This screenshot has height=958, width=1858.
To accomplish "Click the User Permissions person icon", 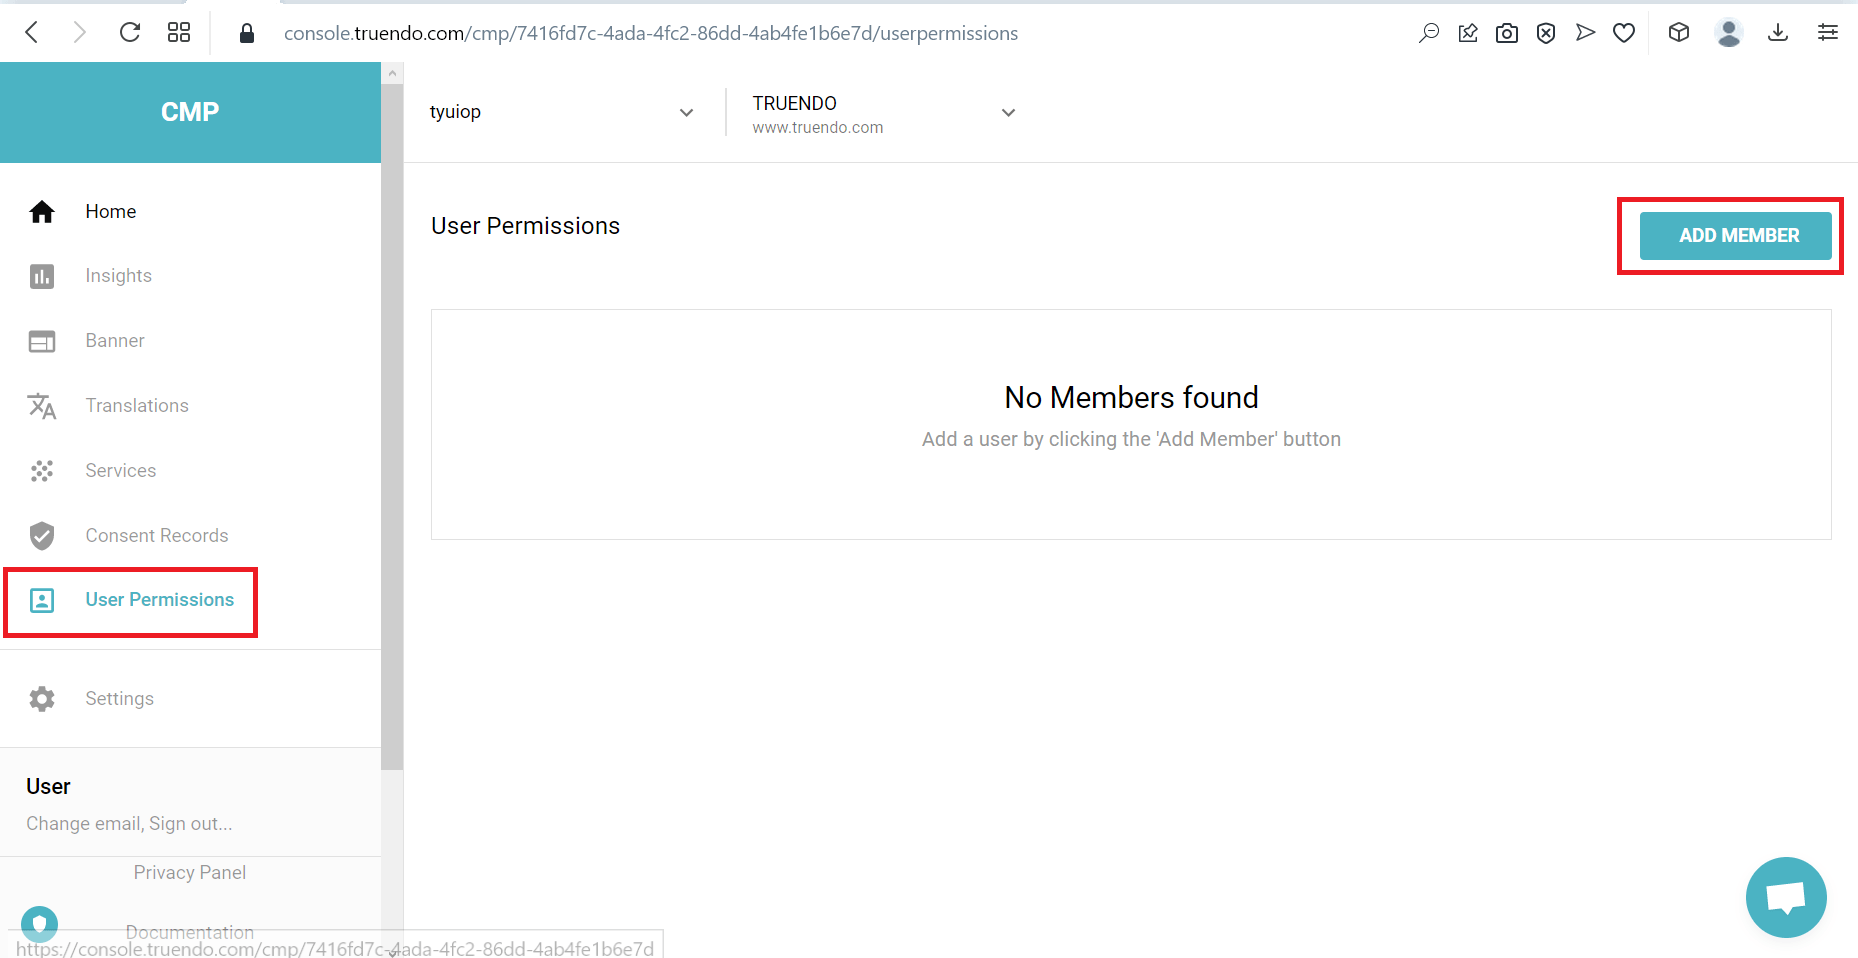I will (x=42, y=600).
